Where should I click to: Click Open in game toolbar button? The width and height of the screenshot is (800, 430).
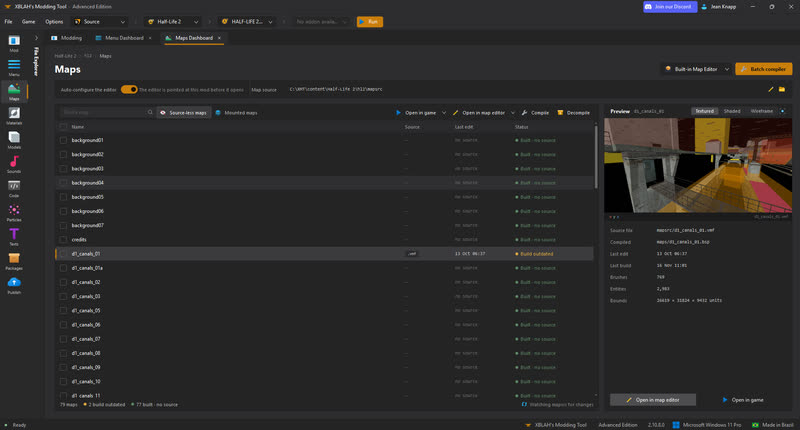tap(416, 113)
